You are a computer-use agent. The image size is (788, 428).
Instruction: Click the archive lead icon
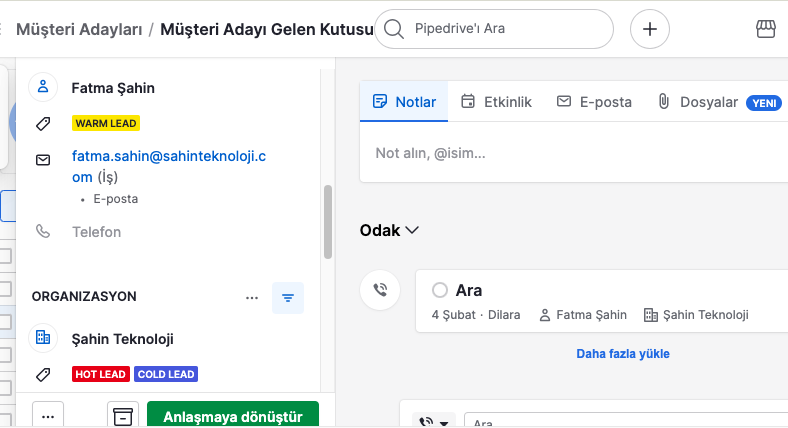(x=123, y=416)
